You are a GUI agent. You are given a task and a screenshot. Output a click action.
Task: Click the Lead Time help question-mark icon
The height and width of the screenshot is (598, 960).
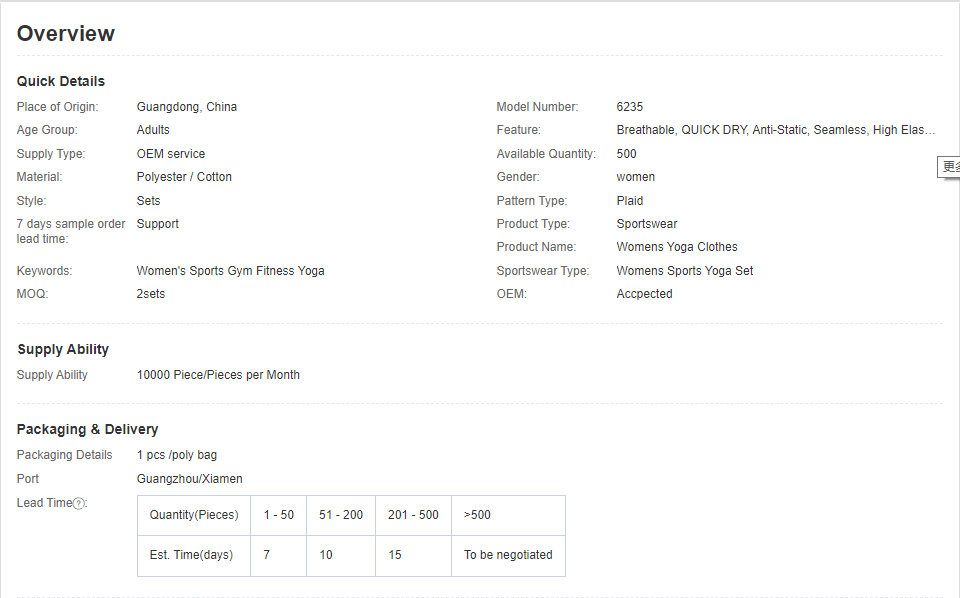point(78,504)
